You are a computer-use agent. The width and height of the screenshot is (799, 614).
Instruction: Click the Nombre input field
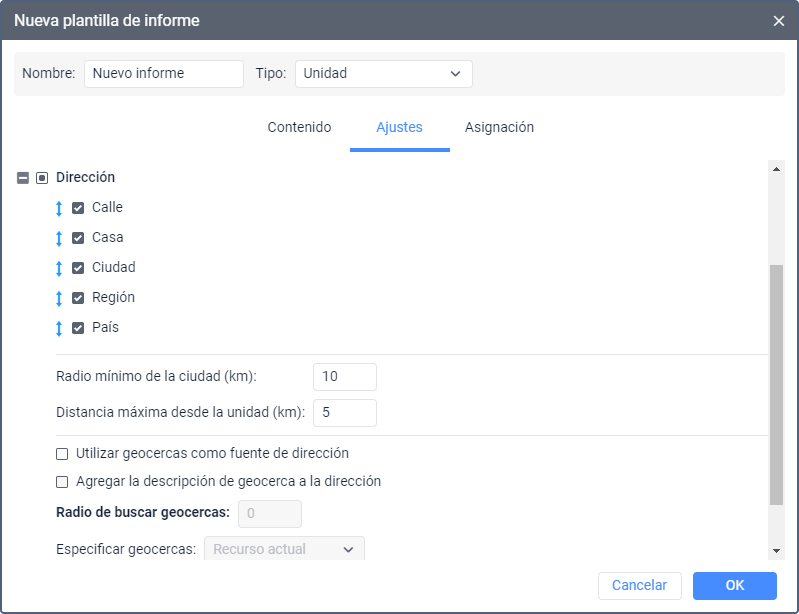[164, 74]
